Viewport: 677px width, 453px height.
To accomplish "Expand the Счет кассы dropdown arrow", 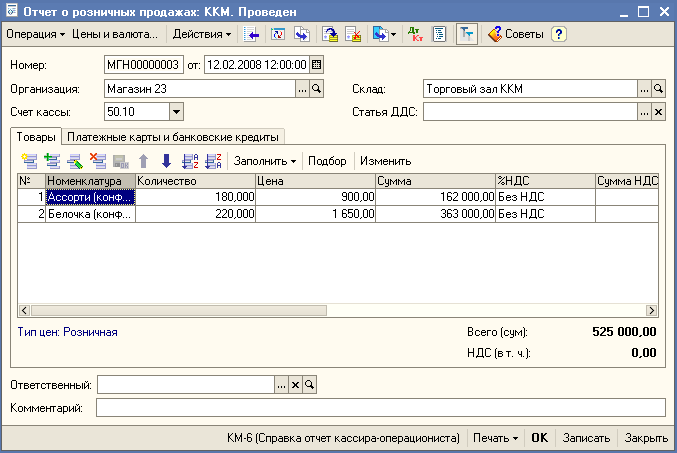I will pos(176,112).
